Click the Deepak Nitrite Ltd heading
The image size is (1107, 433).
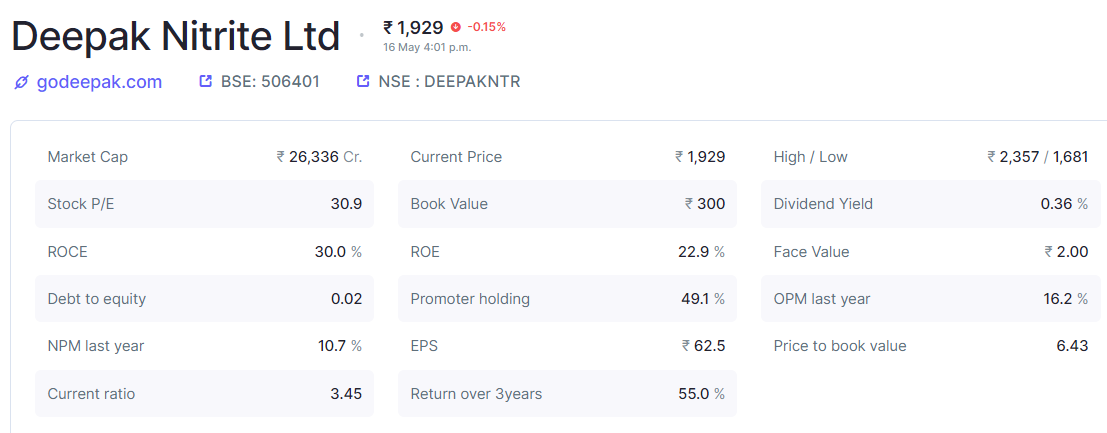[176, 37]
